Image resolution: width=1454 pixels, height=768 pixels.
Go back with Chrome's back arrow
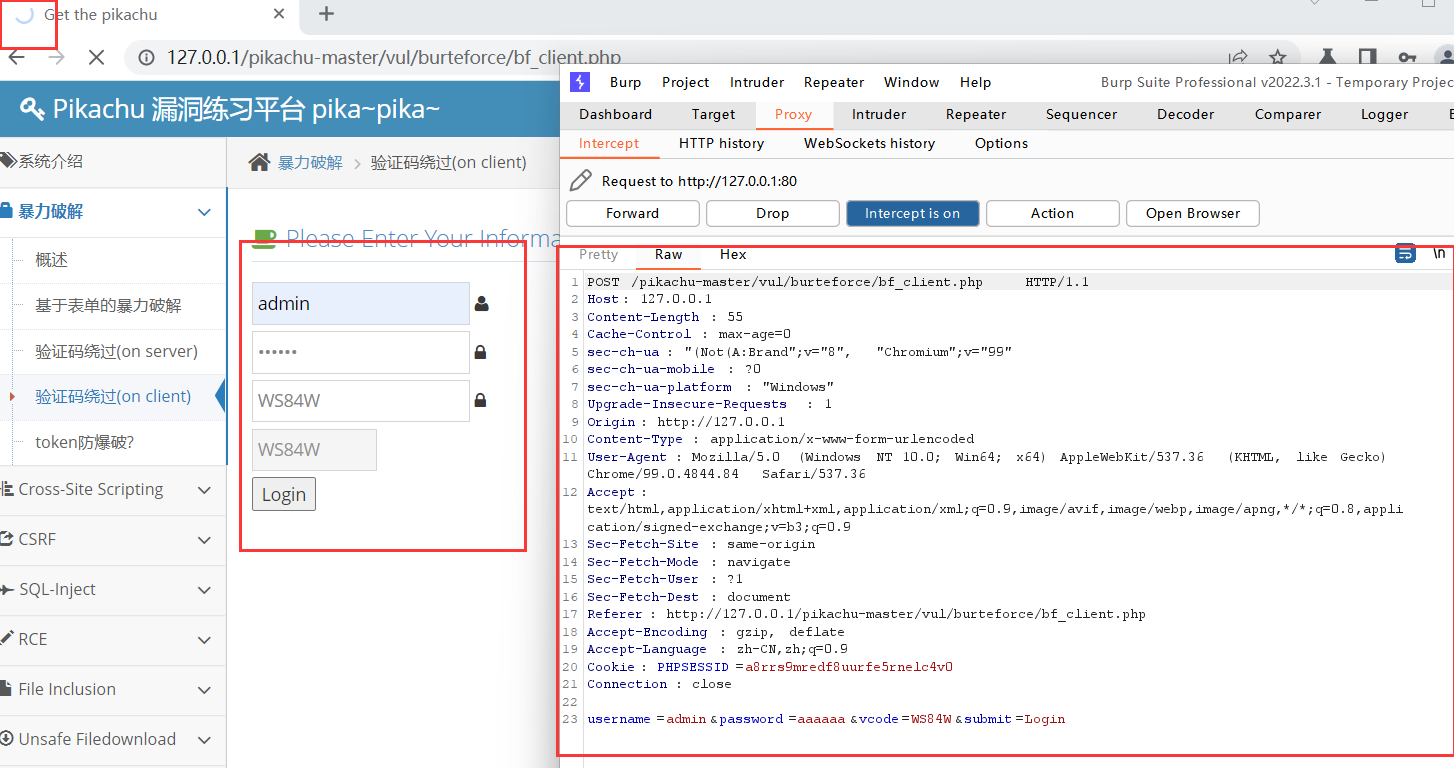(16, 57)
